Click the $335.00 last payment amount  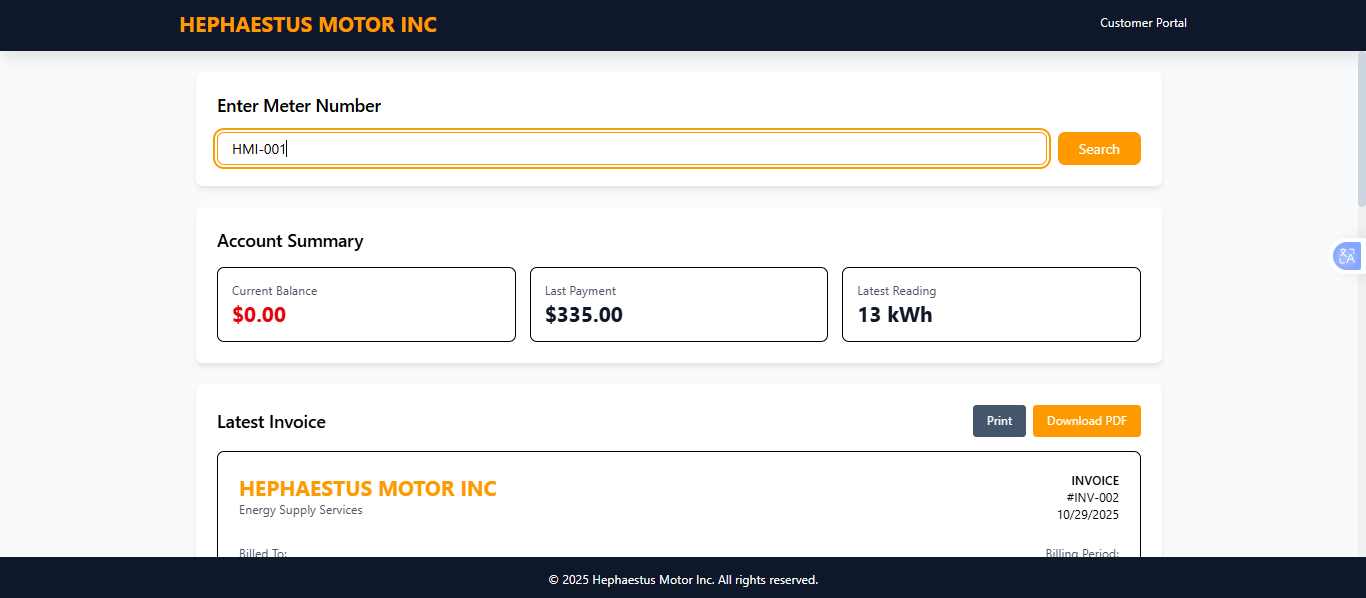(583, 315)
